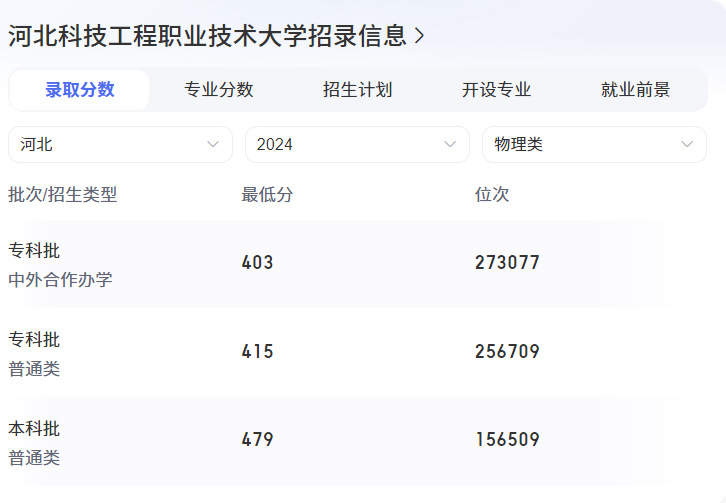Click the minimum score 479
This screenshot has height=503, width=726.
(257, 440)
